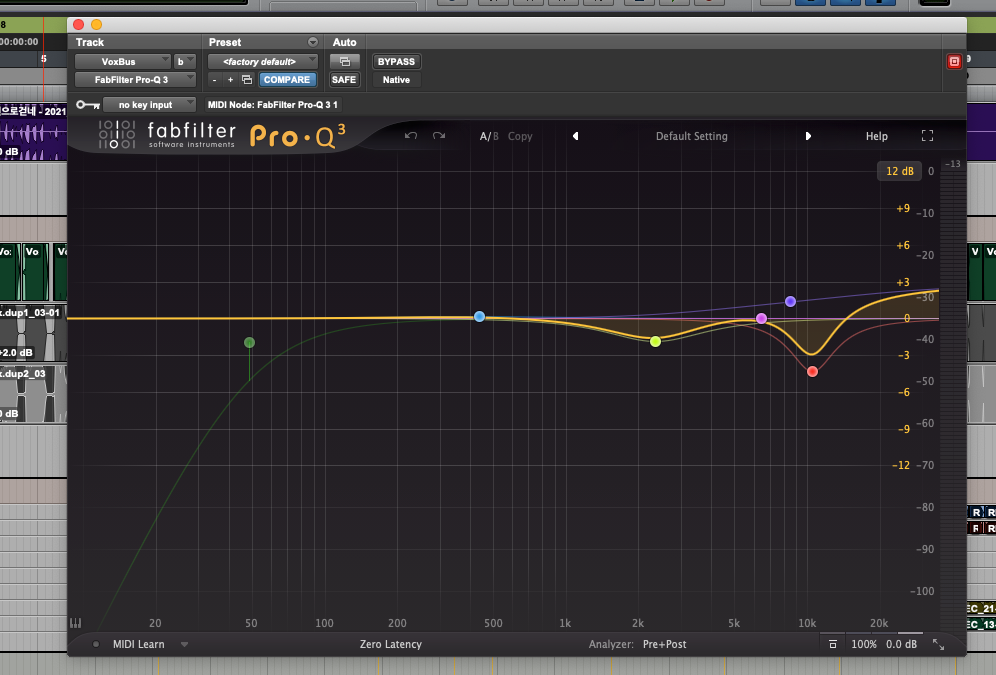Select the green low-cut band dot

click(250, 342)
